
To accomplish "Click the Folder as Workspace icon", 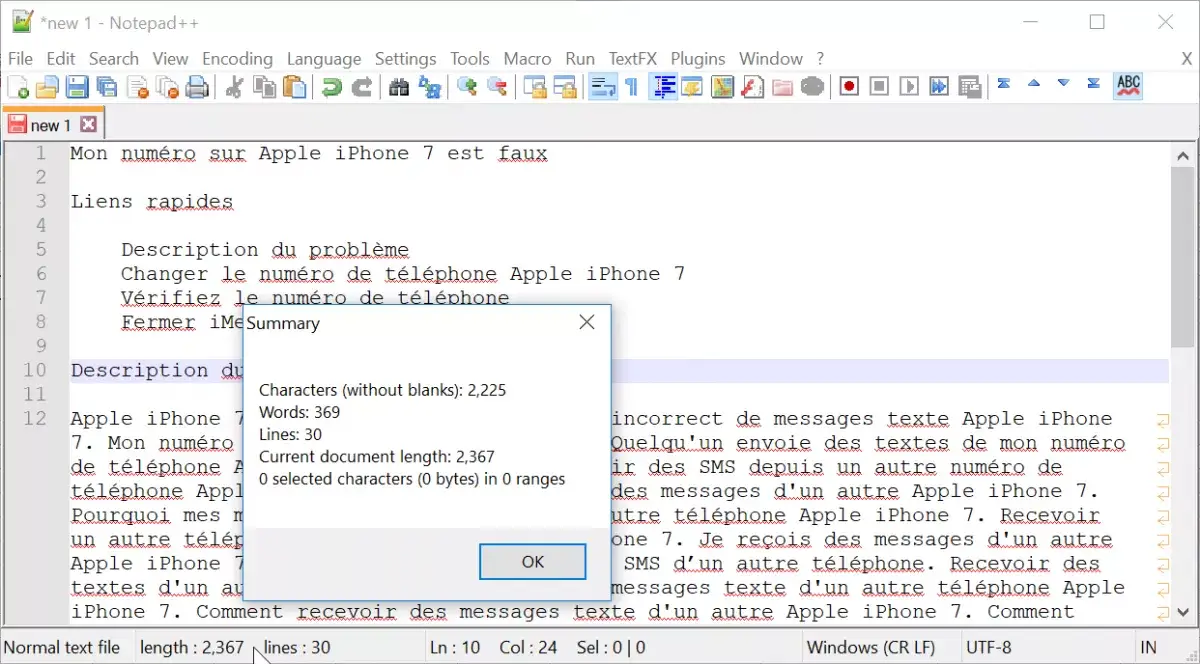I will pyautogui.click(x=782, y=87).
